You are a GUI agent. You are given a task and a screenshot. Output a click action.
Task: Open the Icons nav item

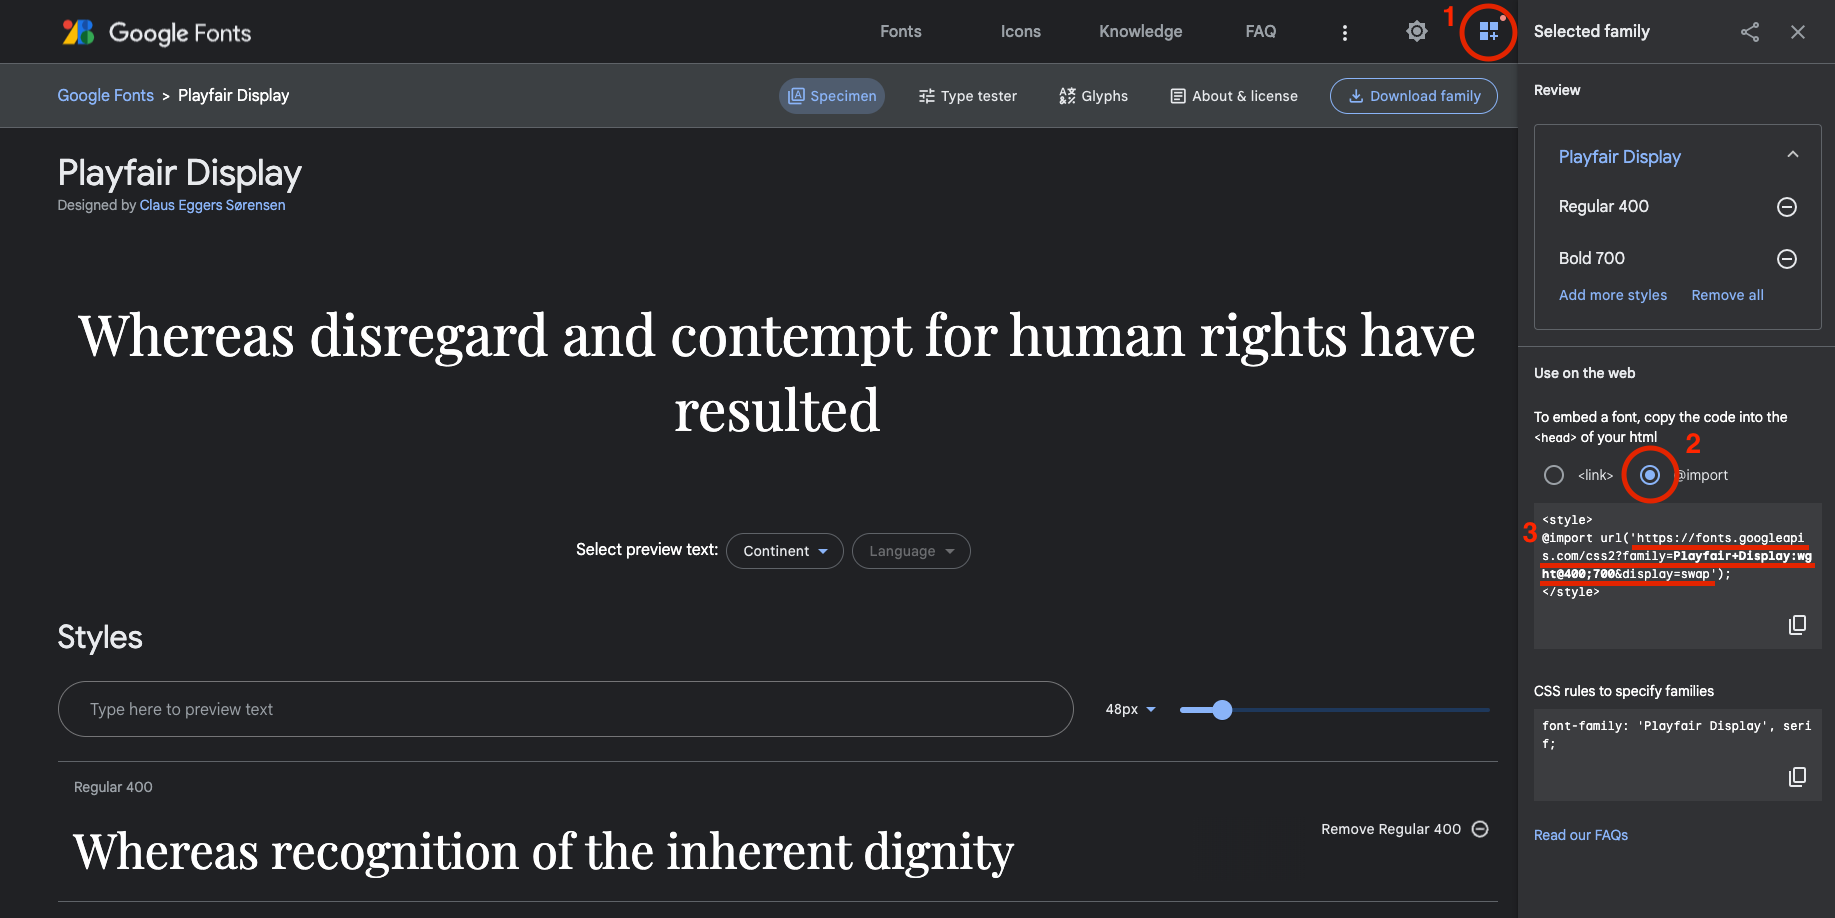(1021, 32)
